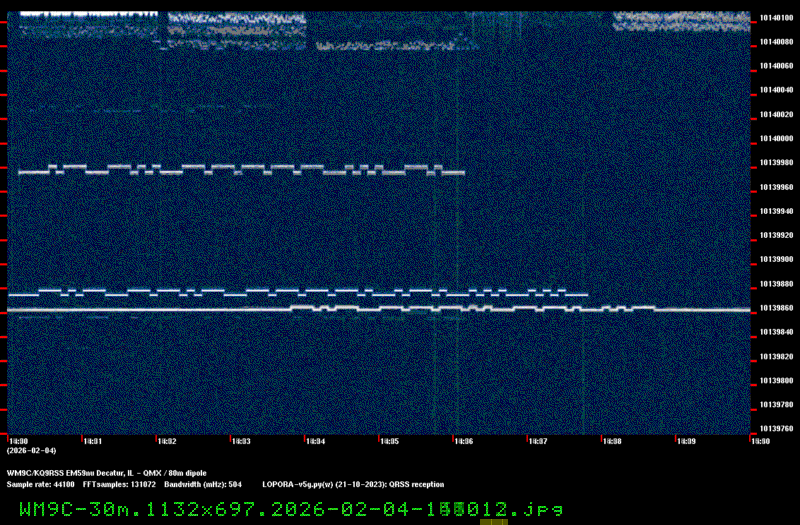Click the 10139860 frequency label
Screen dimensions: 800x525
click(x=776, y=308)
